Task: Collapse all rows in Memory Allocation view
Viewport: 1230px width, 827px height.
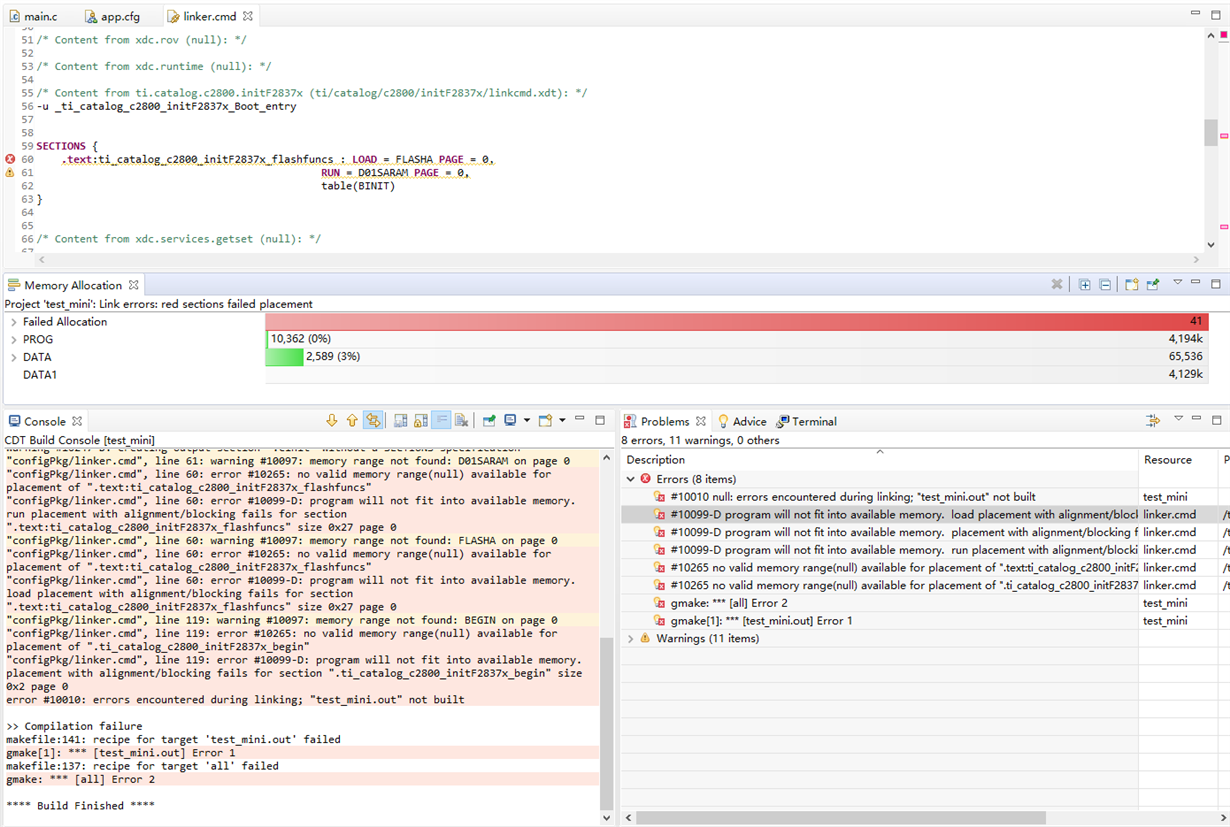Action: point(1105,285)
